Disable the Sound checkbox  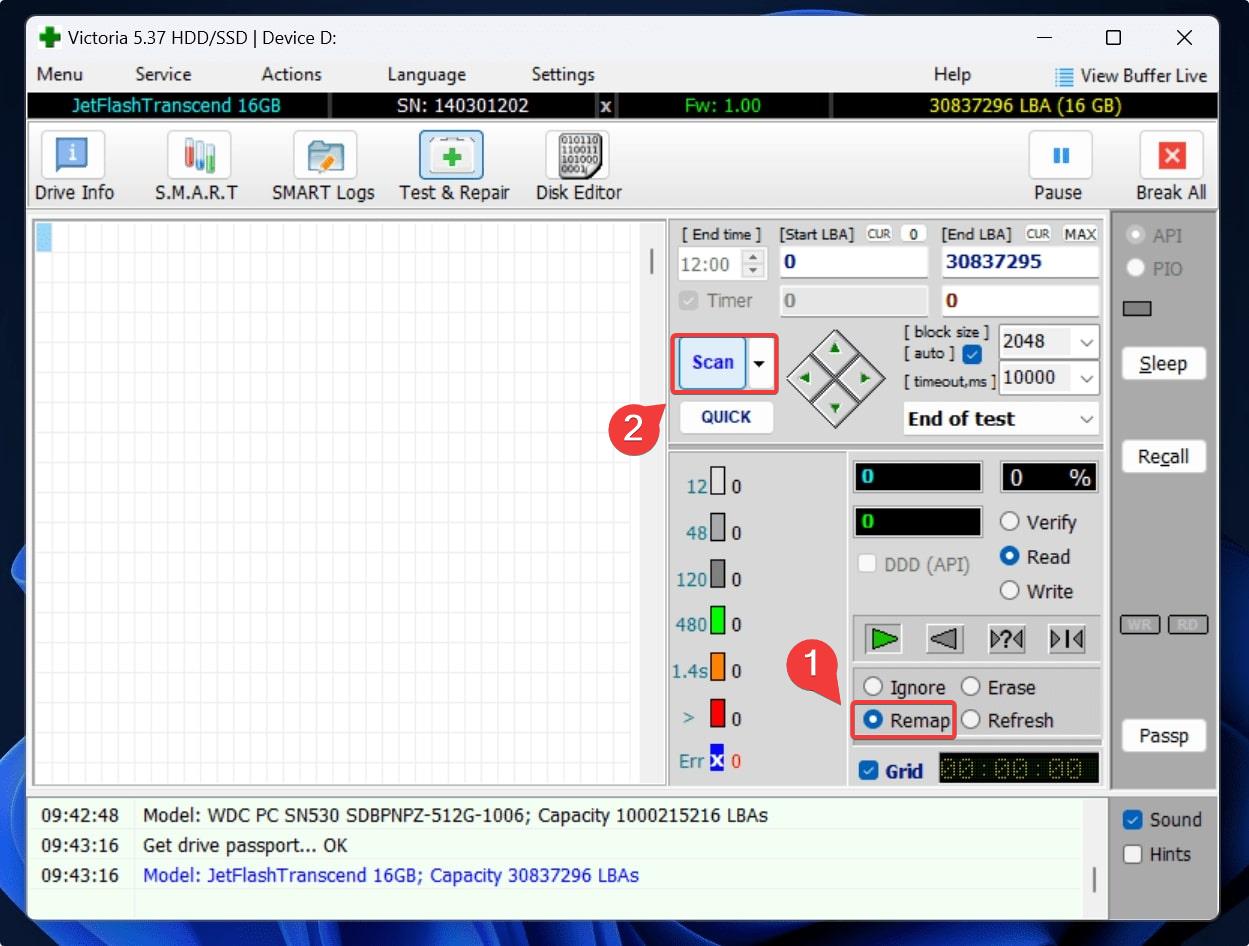(1132, 820)
